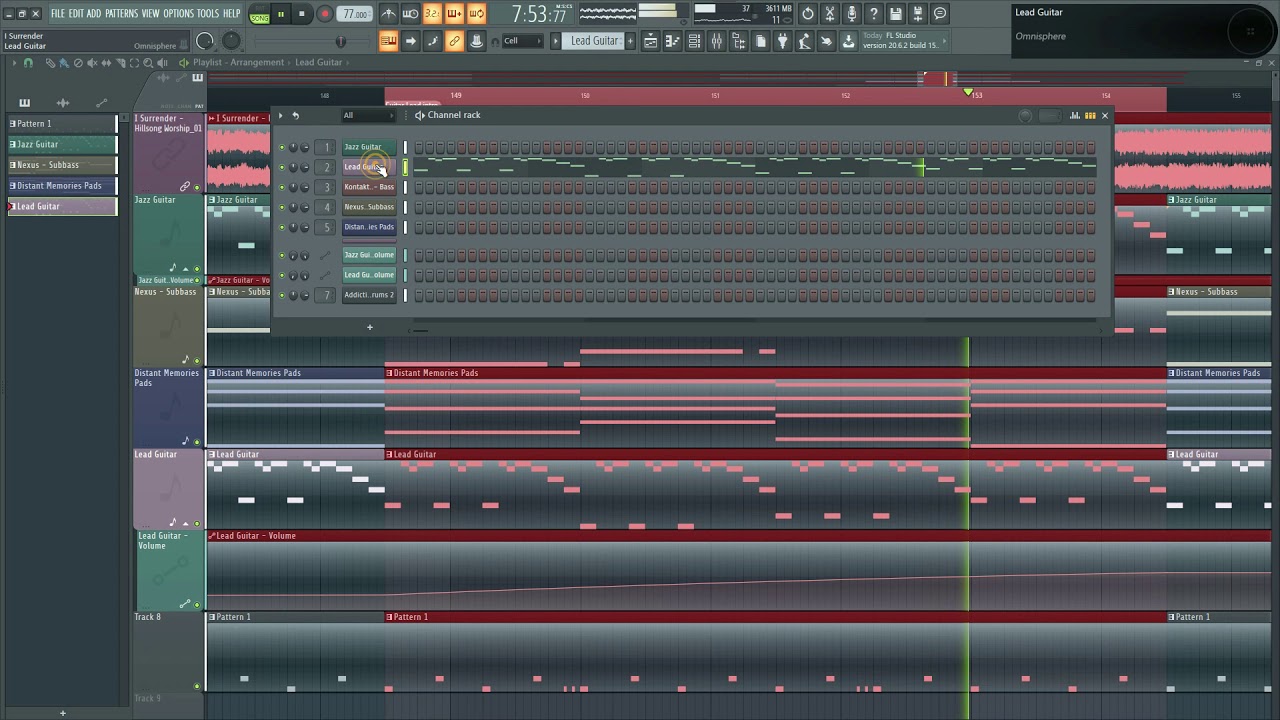Select Distant Memories Pads in pattern picker
Screen dimensions: 1280x720
pos(62,186)
